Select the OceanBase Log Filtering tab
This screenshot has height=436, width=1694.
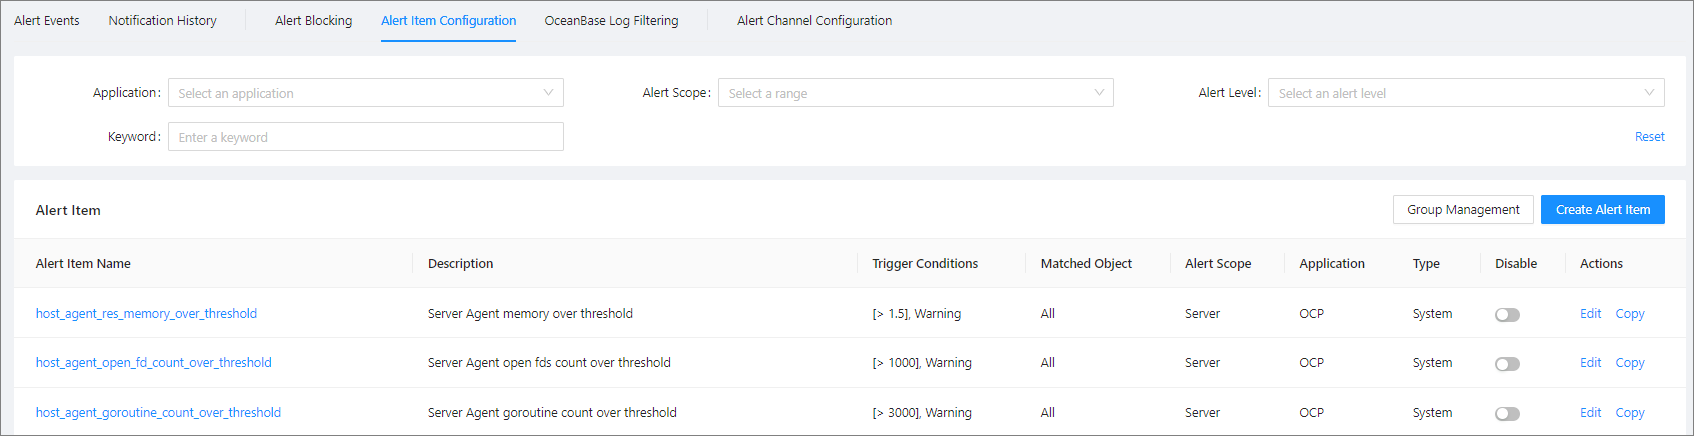[x=611, y=21]
